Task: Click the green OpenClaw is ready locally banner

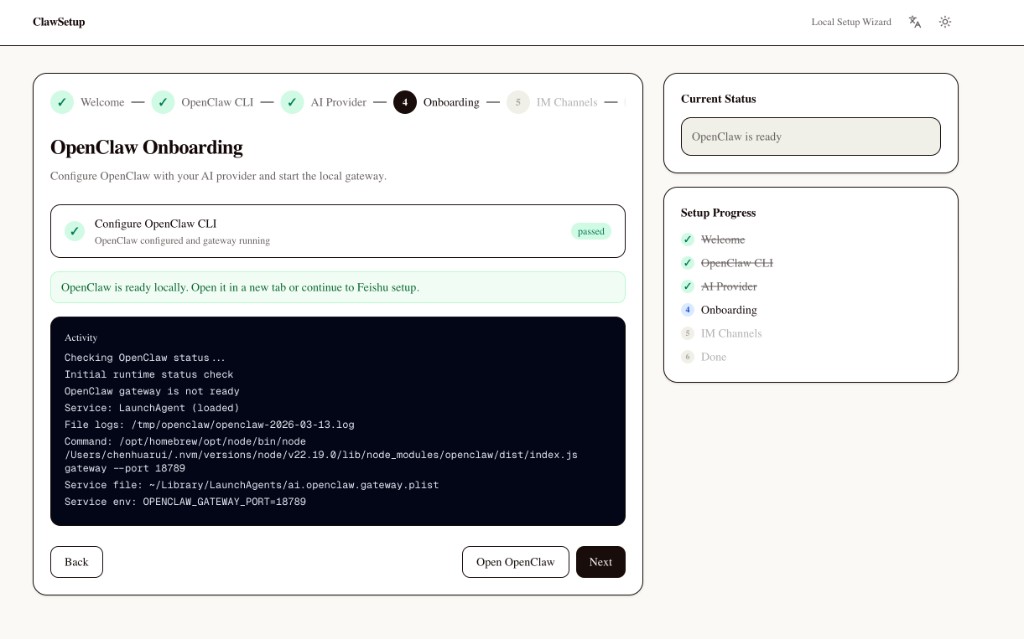Action: point(338,287)
